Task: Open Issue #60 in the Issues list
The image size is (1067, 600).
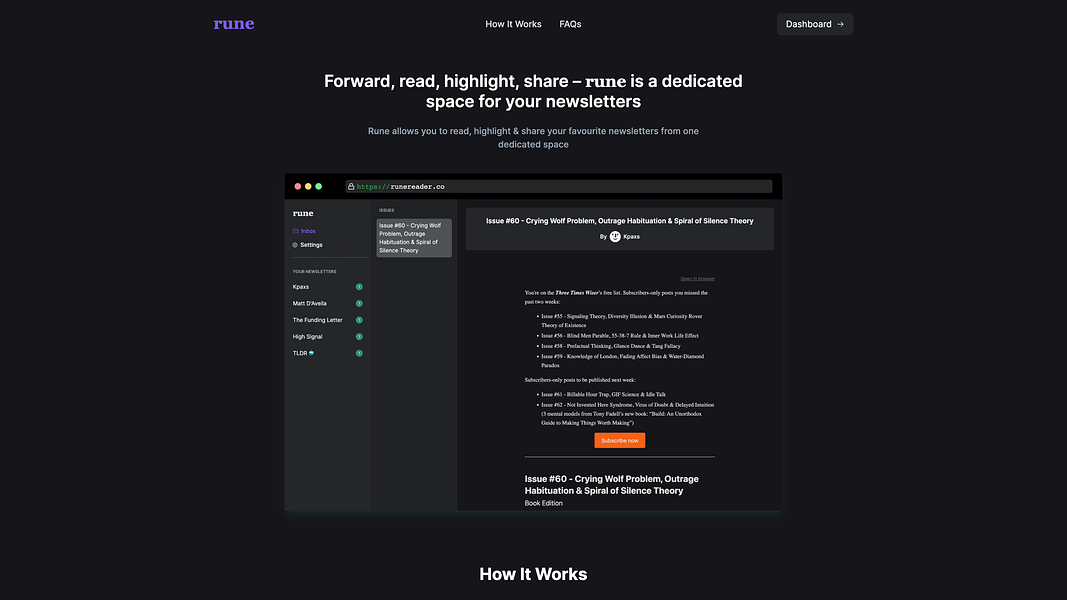Action: [414, 238]
